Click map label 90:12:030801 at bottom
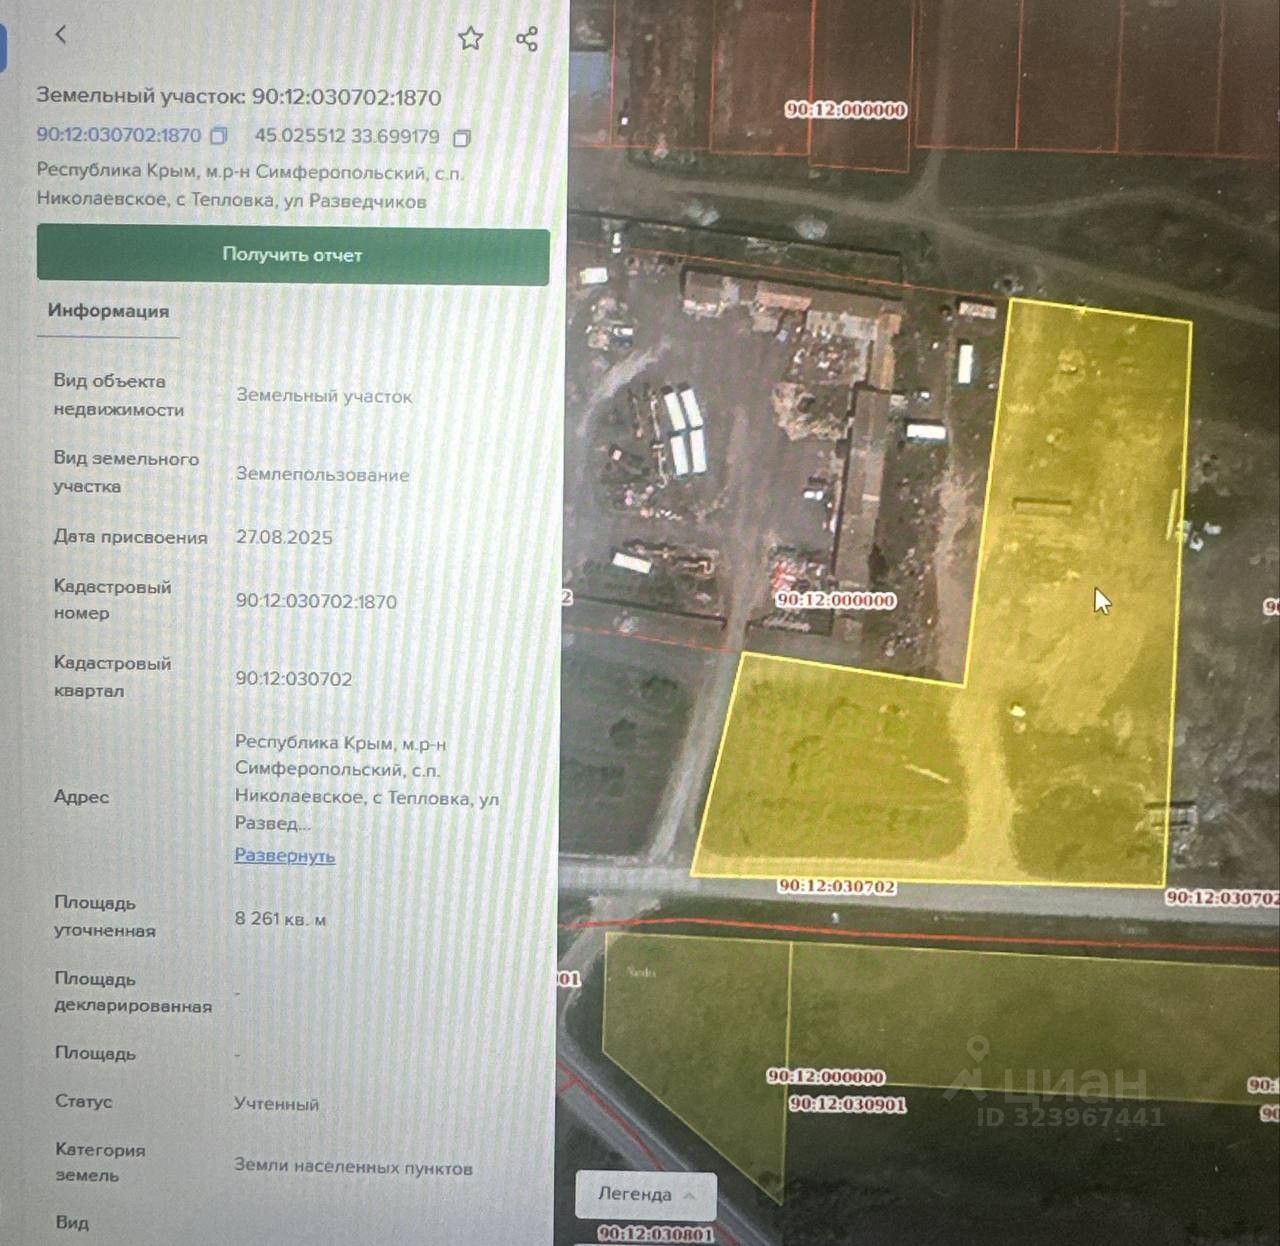 pos(656,1234)
